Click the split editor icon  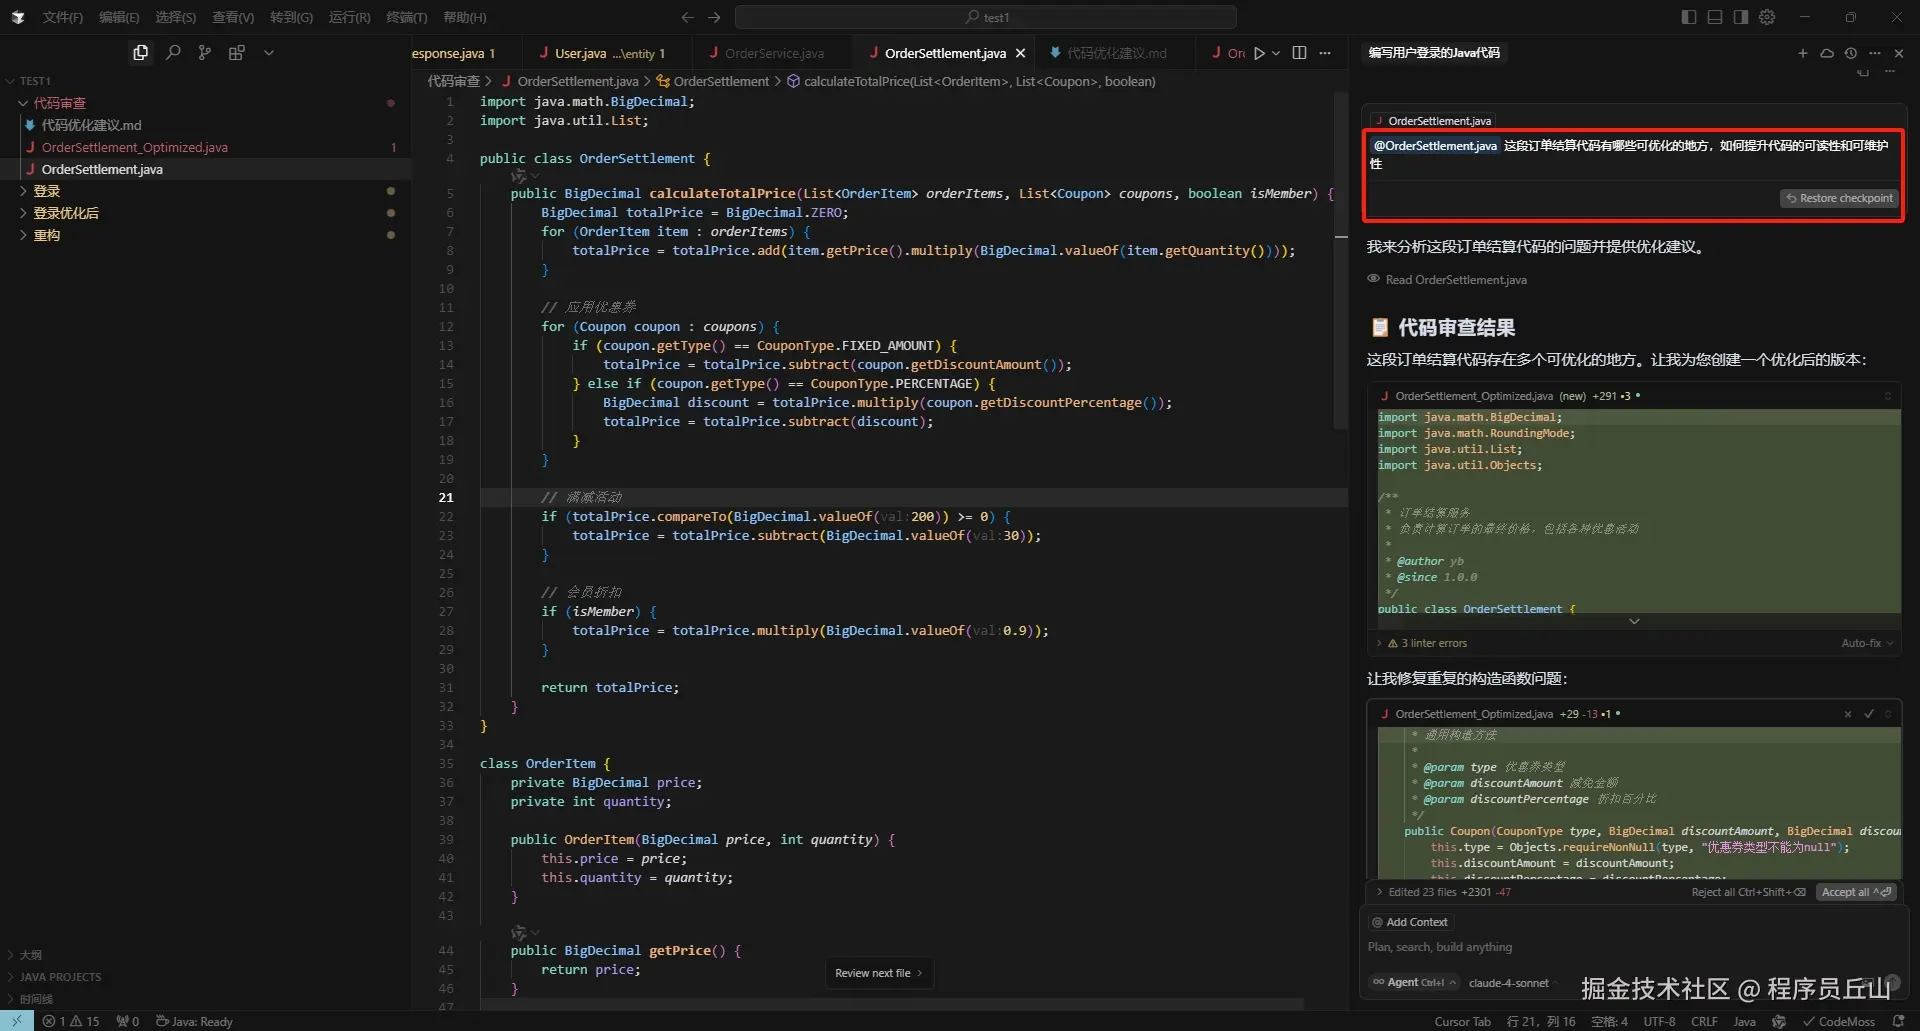pos(1299,53)
